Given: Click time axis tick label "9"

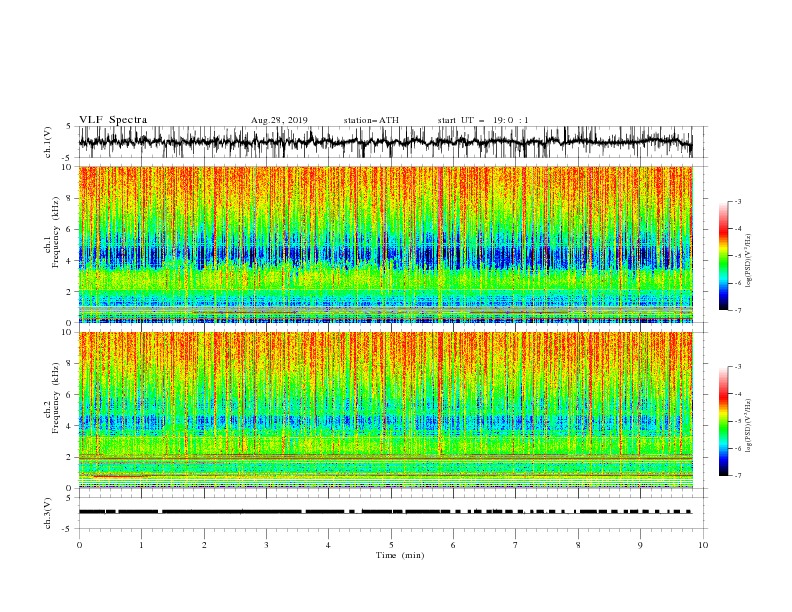Looking at the screenshot, I should pyautogui.click(x=640, y=545).
